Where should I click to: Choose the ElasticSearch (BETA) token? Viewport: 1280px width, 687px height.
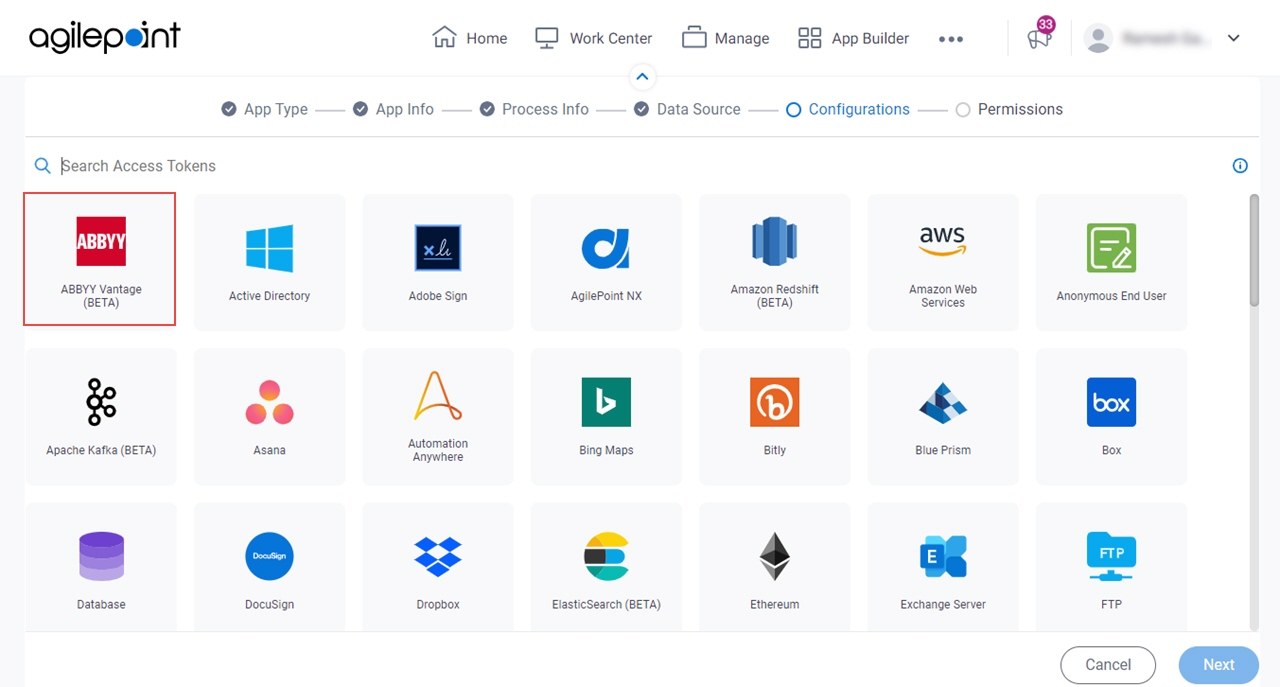coord(606,567)
